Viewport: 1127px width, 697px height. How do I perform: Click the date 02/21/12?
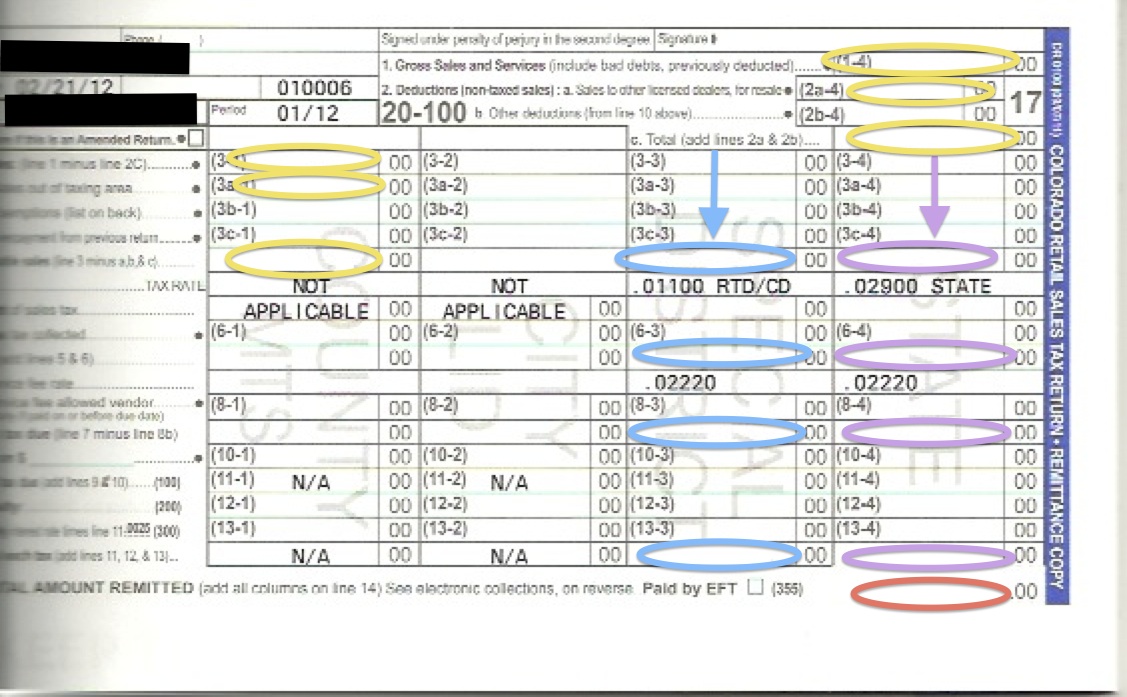pyautogui.click(x=64, y=87)
